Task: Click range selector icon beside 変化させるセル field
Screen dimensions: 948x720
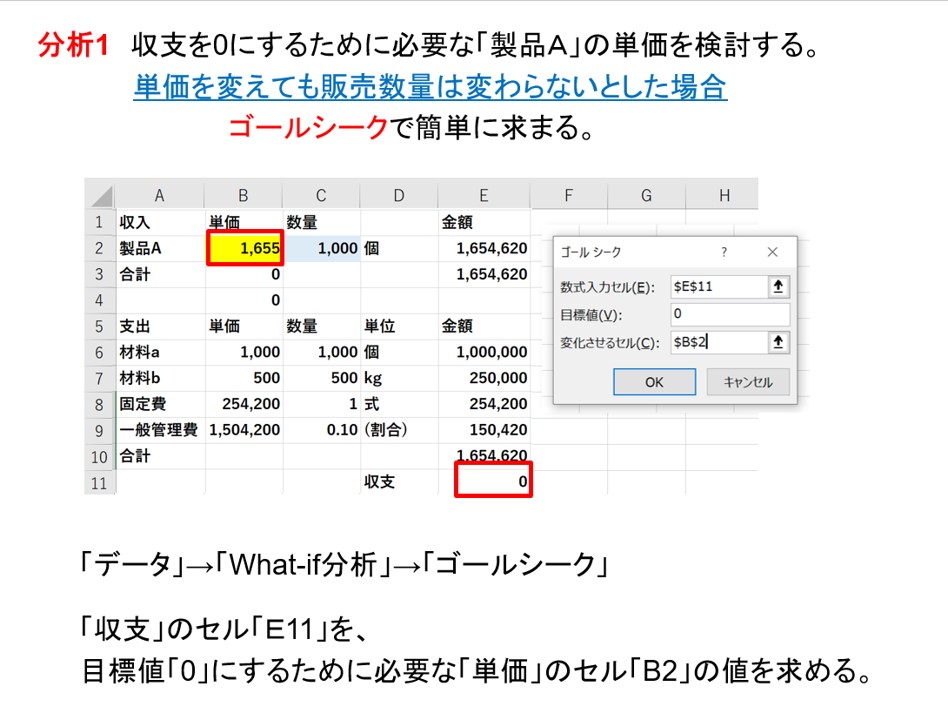Action: pyautogui.click(x=779, y=343)
